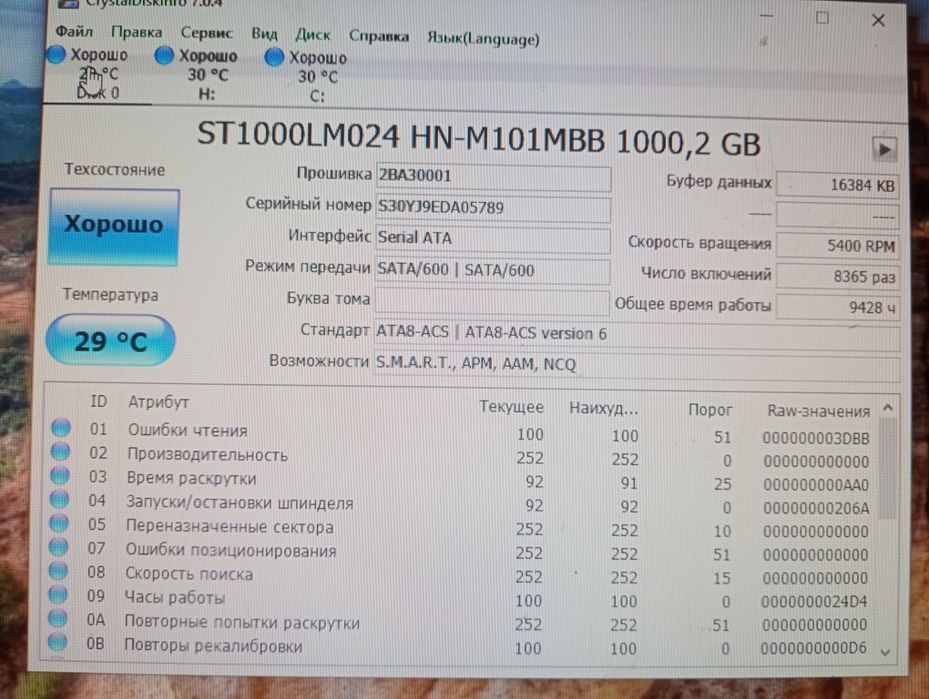Click status circle for Повторные попытки раскрутки
This screenshot has height=699, width=929.
pyautogui.click(x=57, y=618)
